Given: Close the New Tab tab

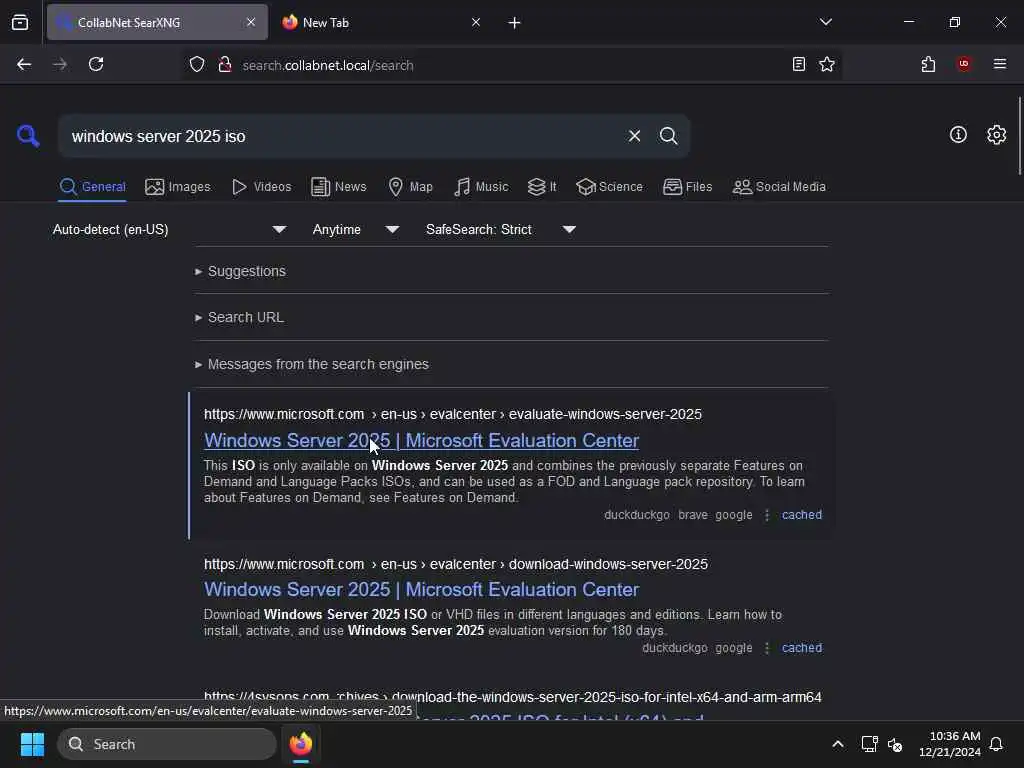Looking at the screenshot, I should pyautogui.click(x=476, y=22).
